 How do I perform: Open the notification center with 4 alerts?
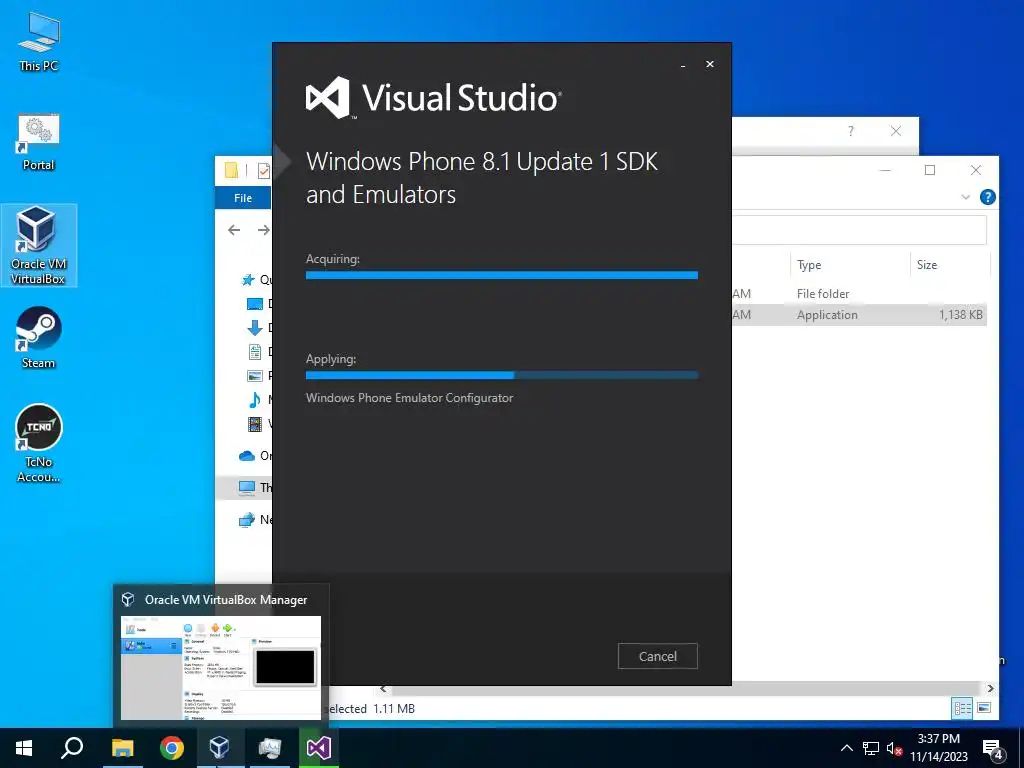993,749
